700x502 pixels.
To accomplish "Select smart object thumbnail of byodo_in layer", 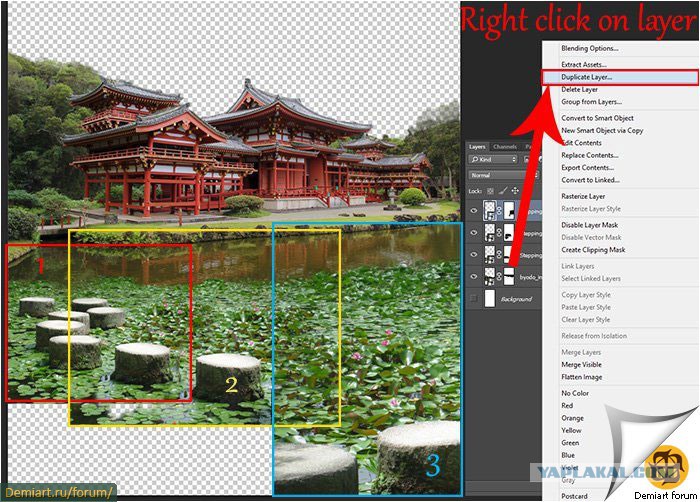I will (490, 277).
